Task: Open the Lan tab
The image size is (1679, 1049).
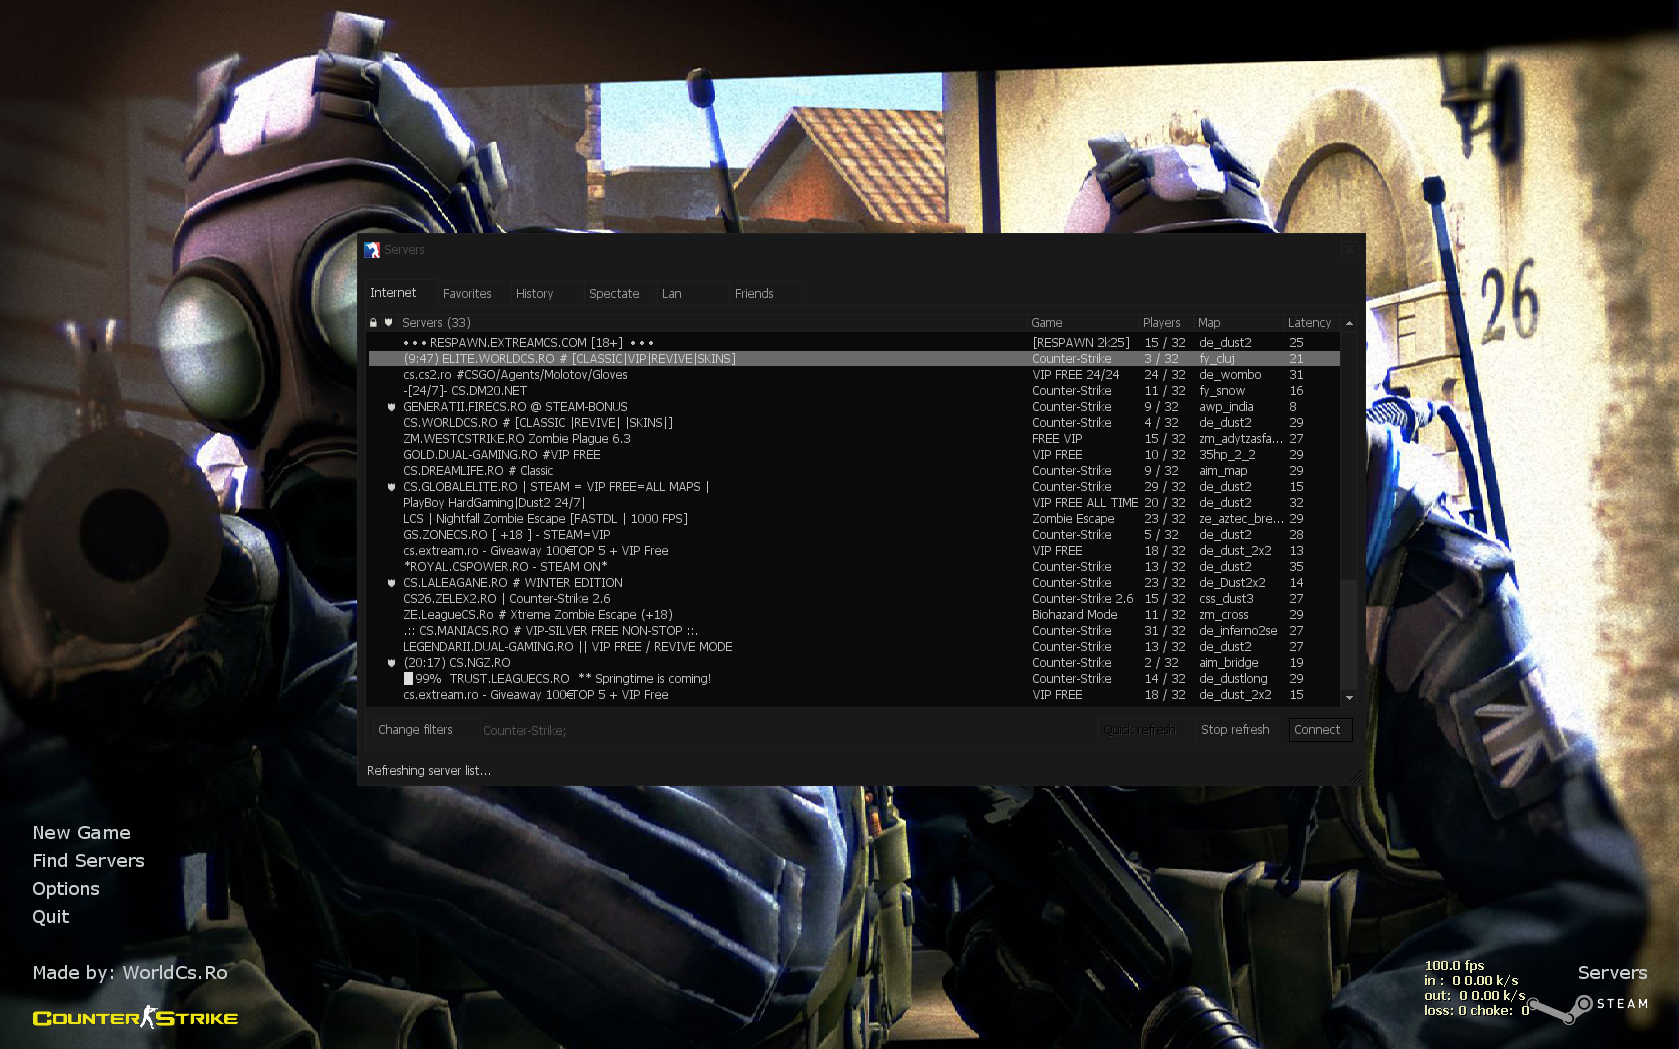Action: click(x=692, y=294)
